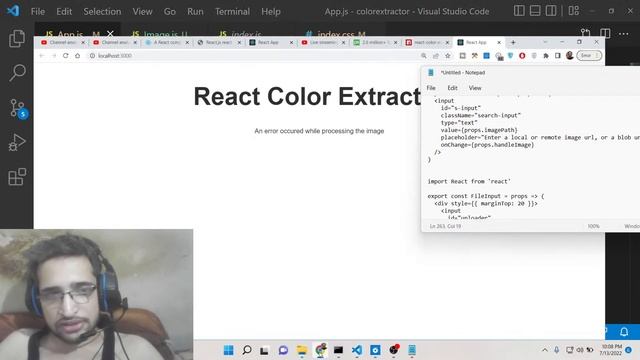Toggle bottom panel layout icon in title bar
The width and height of the screenshot is (640, 360).
click(535, 11)
